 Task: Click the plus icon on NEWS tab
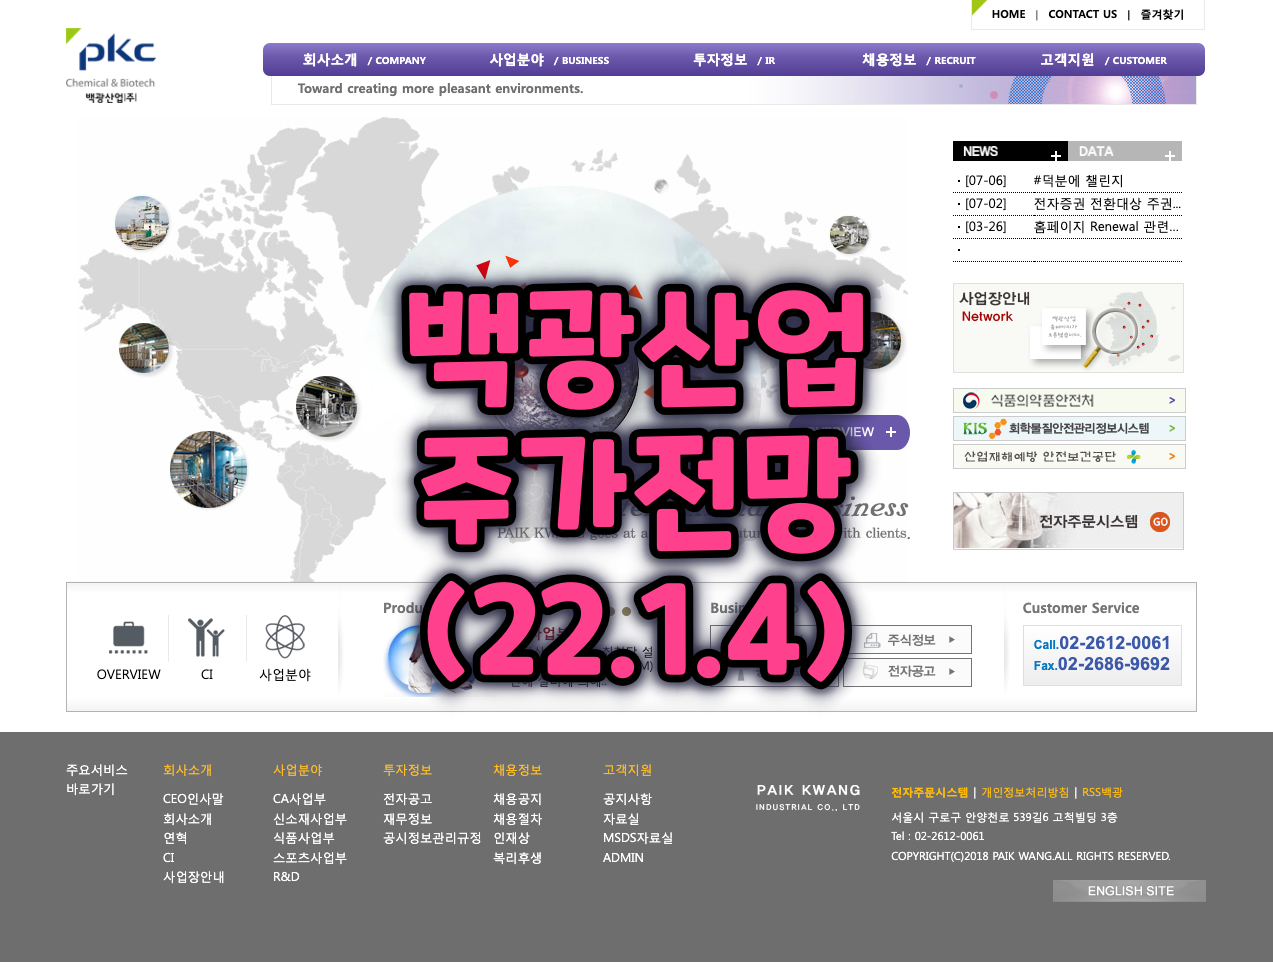coord(1056,156)
